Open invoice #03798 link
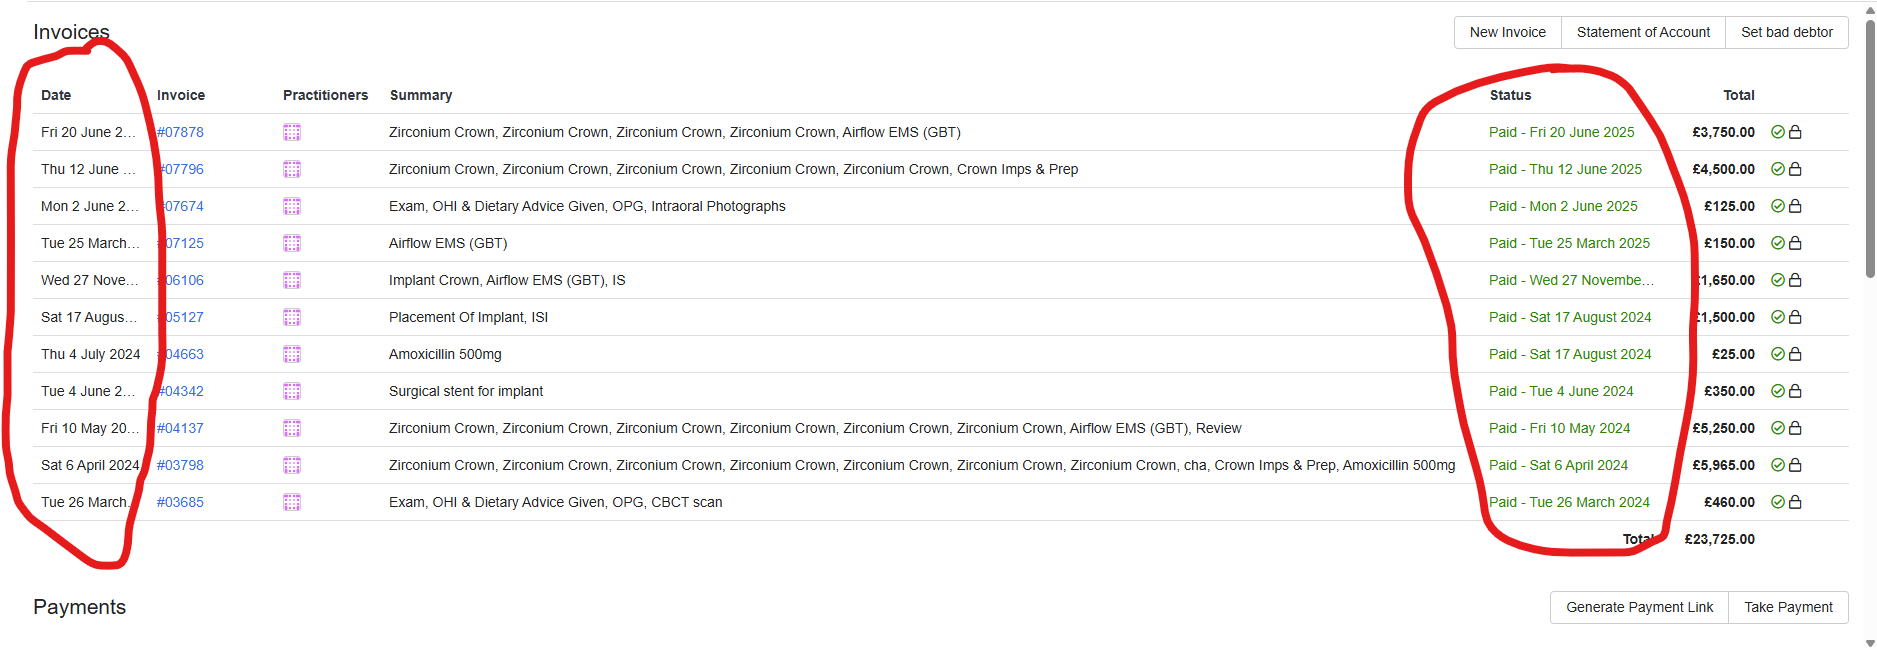Image resolution: width=1877 pixels, height=648 pixels. click(180, 465)
